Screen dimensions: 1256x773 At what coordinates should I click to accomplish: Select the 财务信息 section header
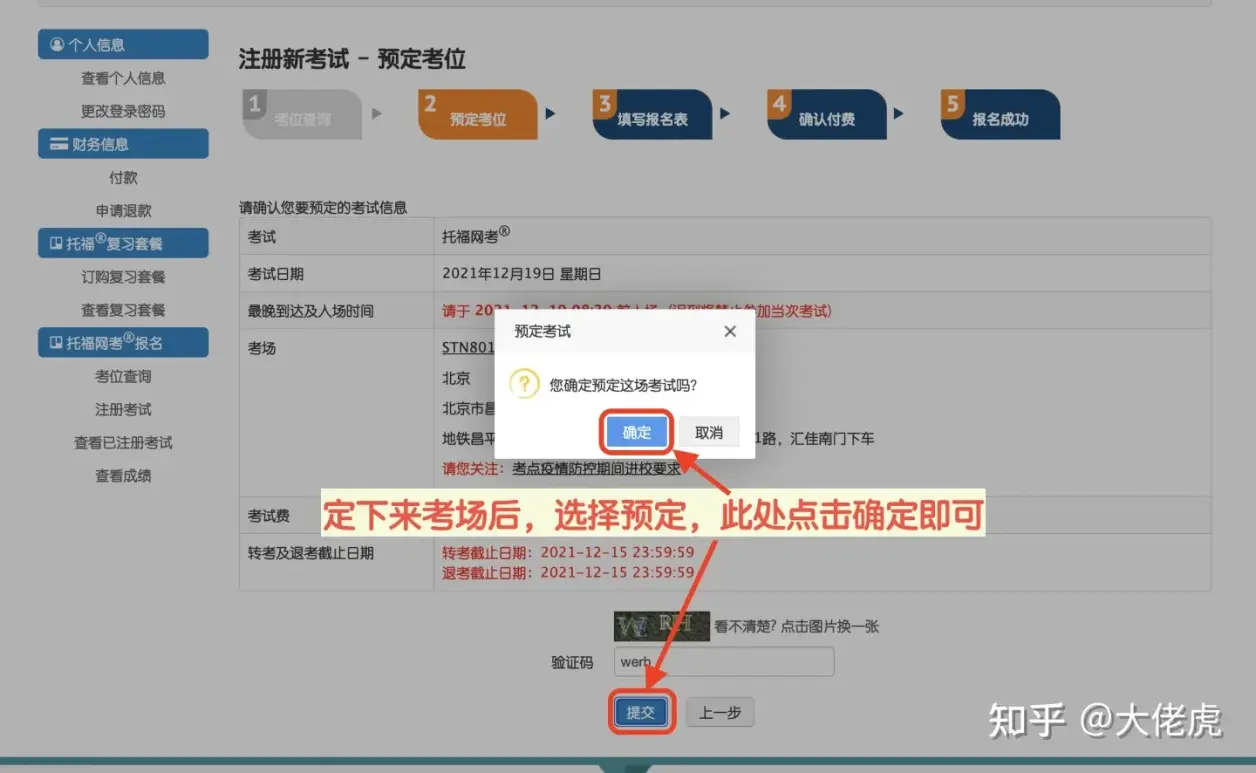[123, 144]
